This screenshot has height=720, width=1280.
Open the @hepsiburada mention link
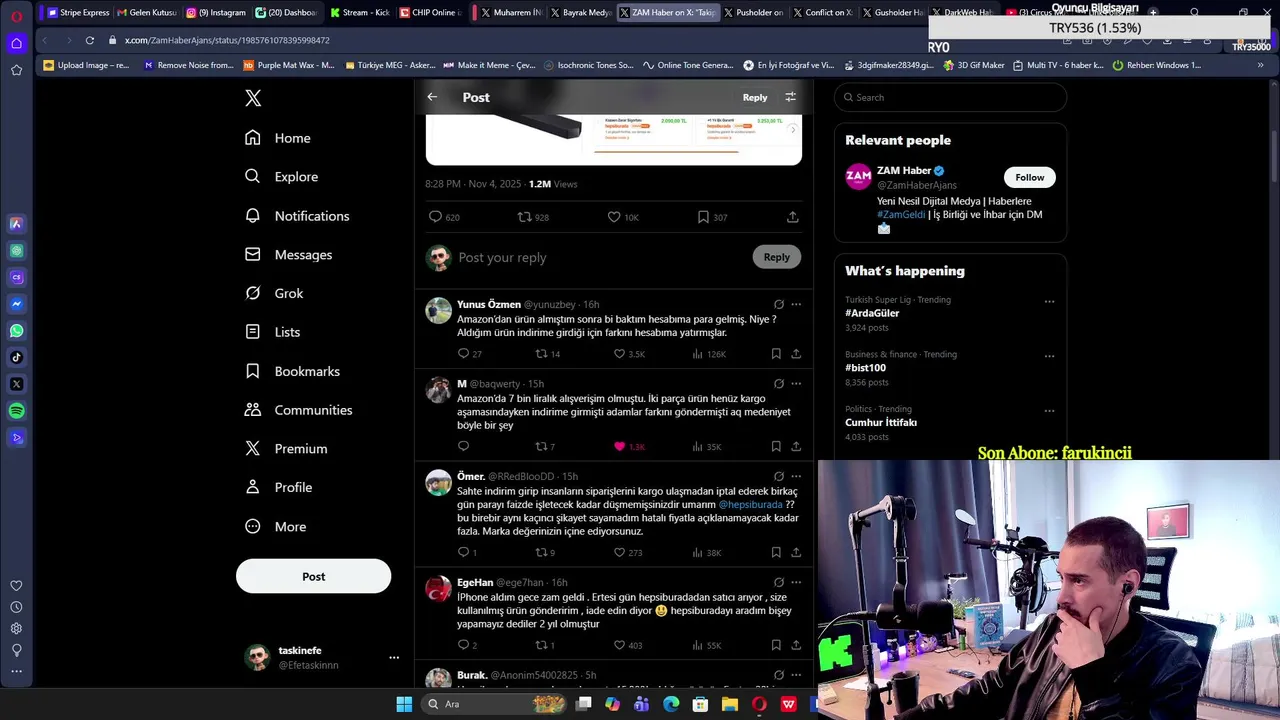pyautogui.click(x=750, y=505)
